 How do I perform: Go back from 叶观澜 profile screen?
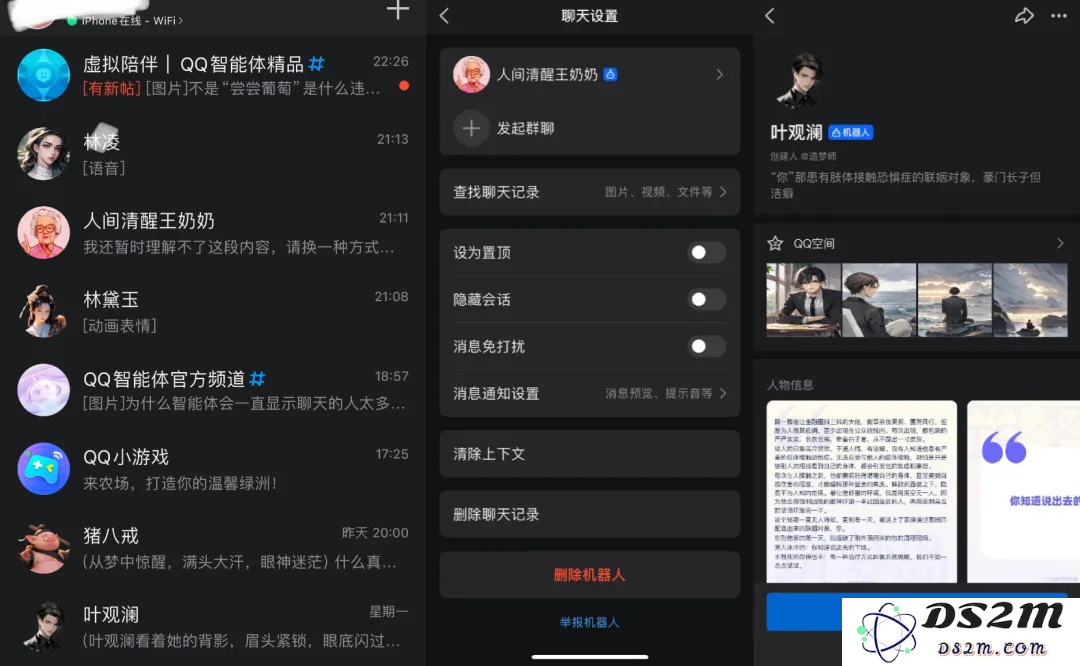[x=770, y=16]
